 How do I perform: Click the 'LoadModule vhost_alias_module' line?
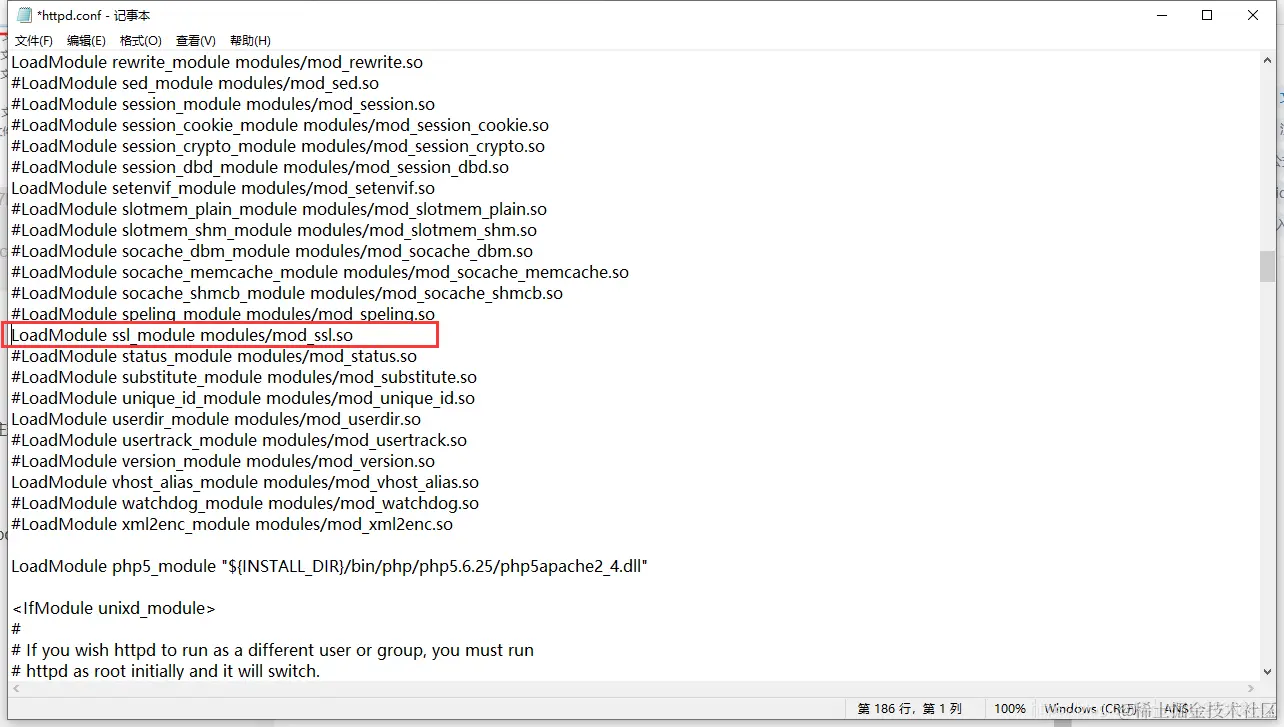point(245,482)
